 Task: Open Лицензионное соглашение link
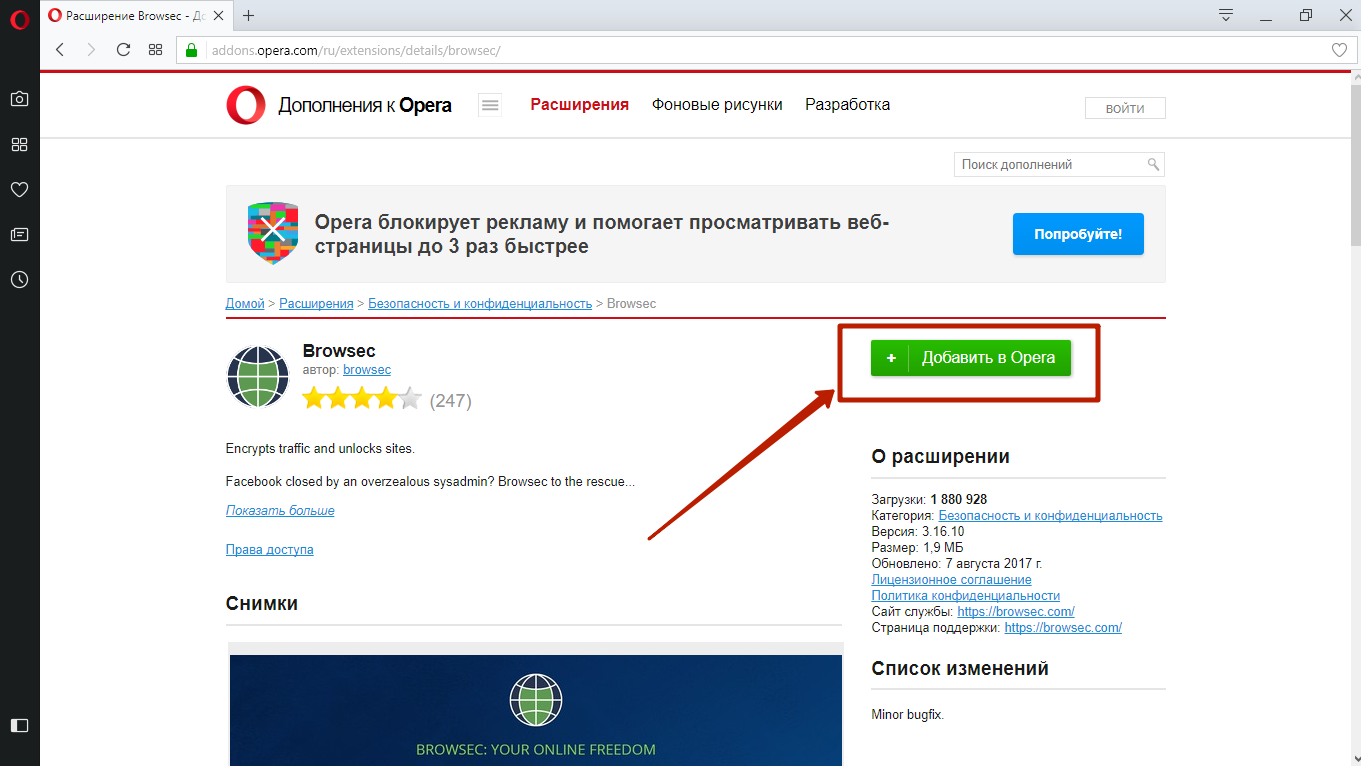[952, 580]
